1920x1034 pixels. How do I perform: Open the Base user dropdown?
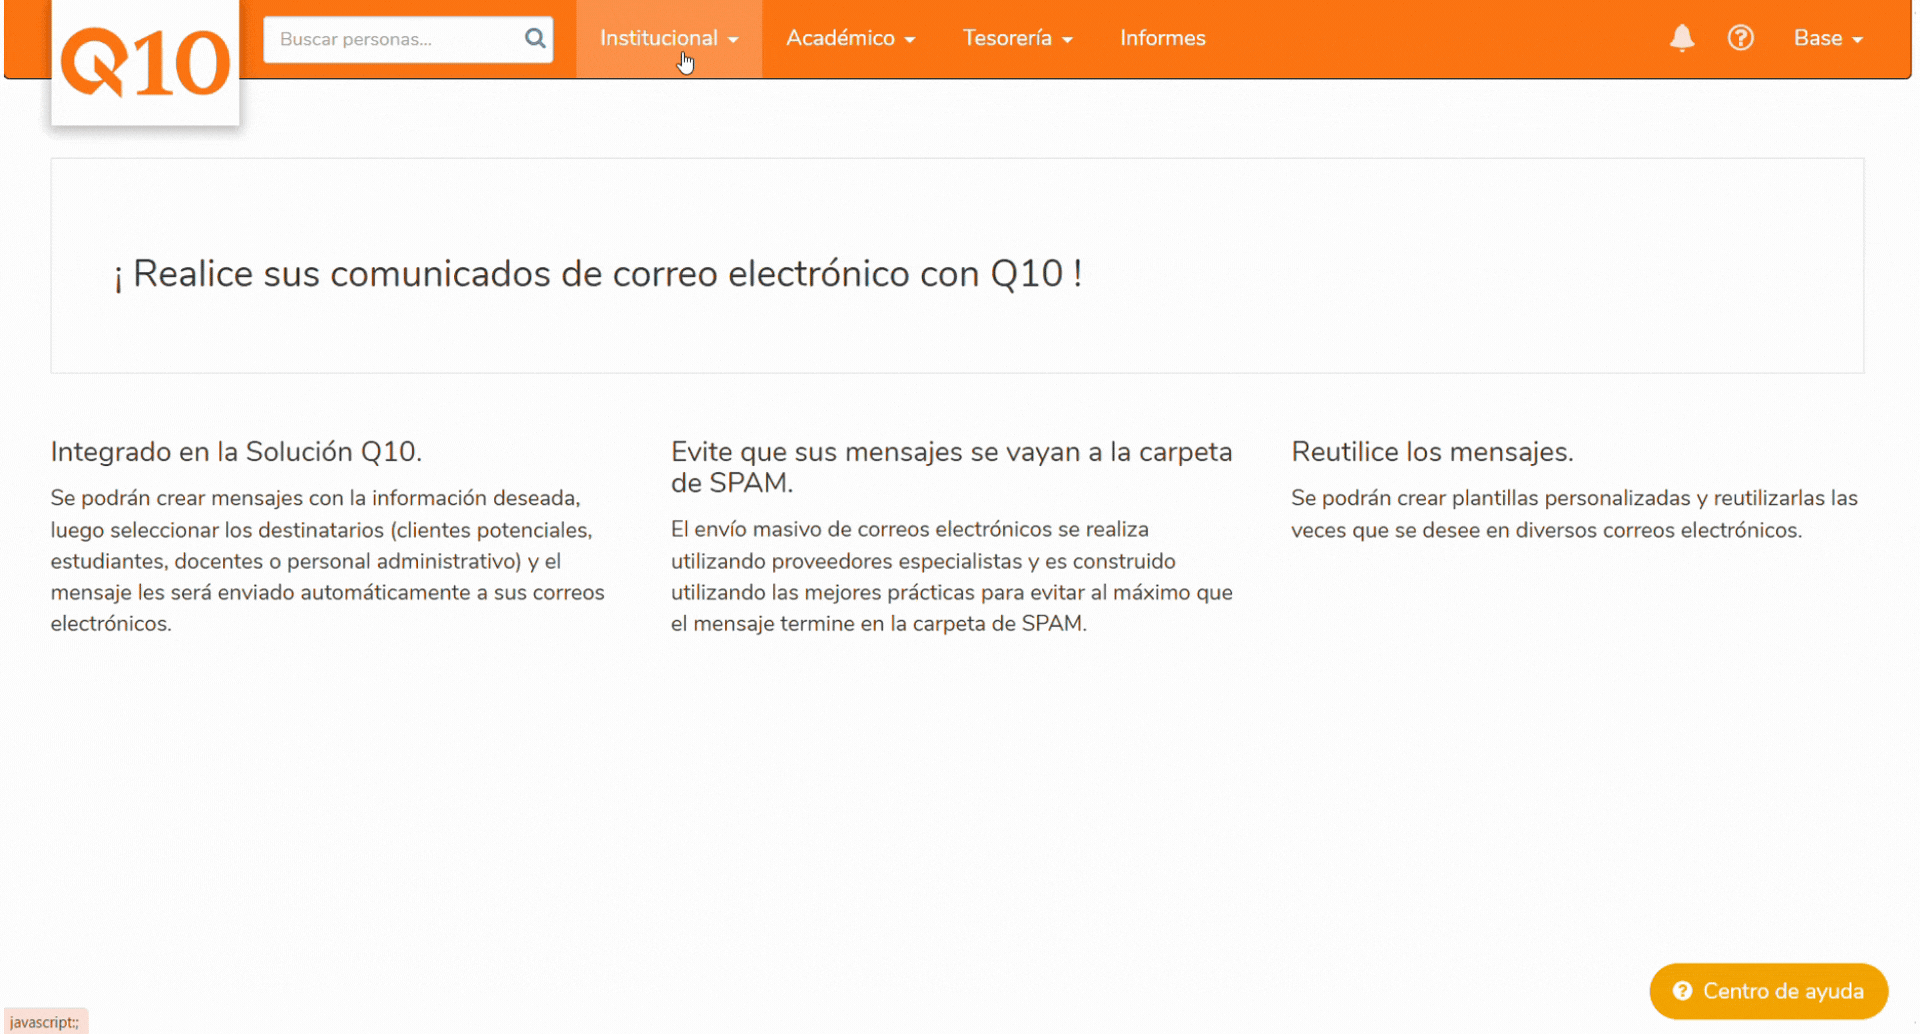click(1828, 38)
